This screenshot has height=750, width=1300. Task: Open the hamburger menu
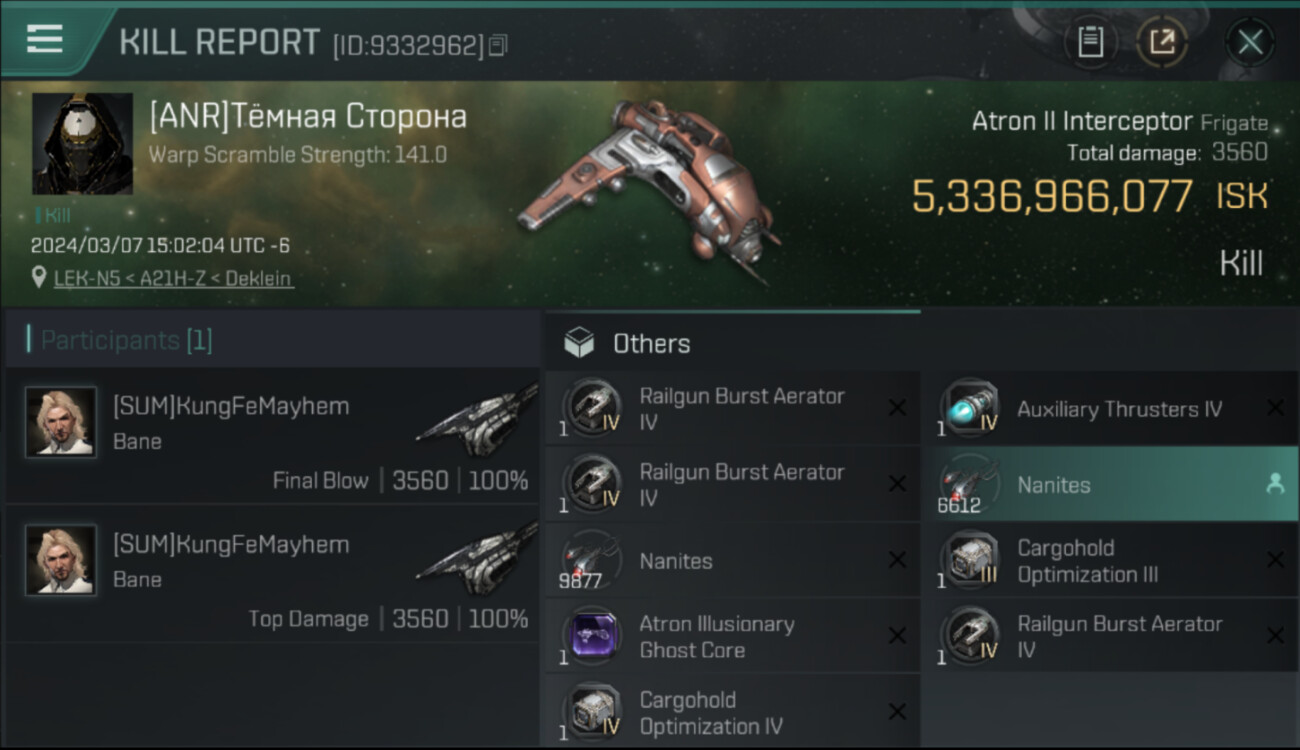point(45,39)
